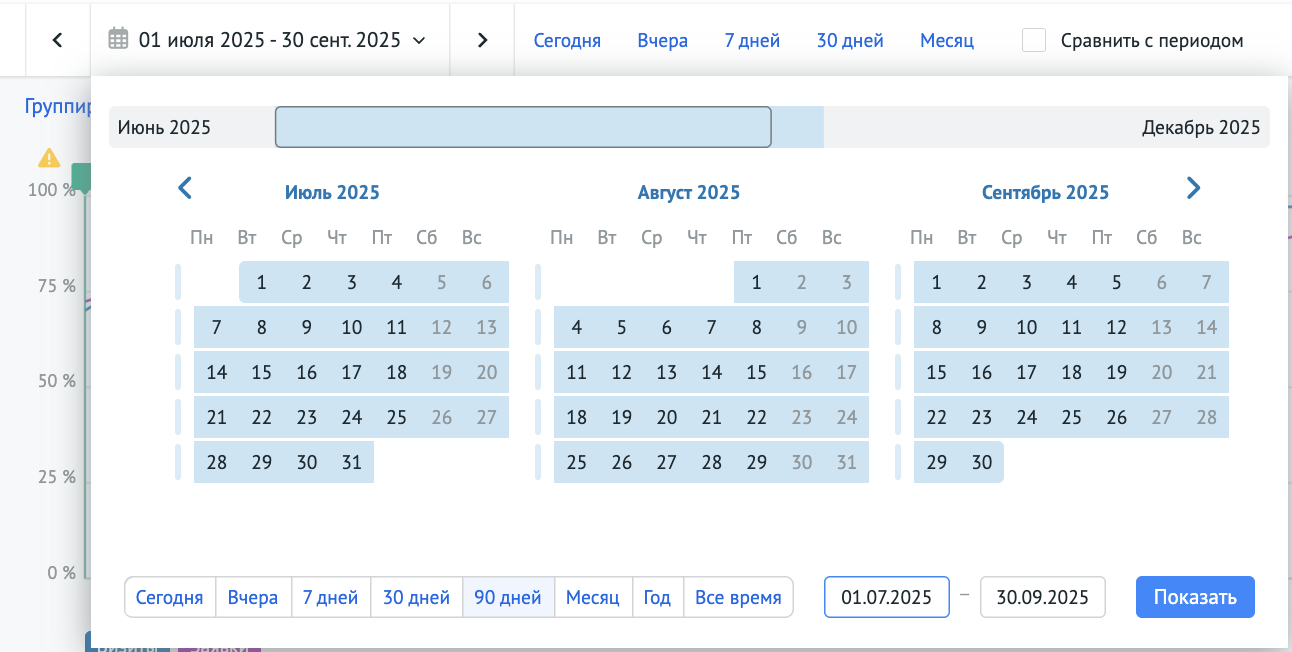The width and height of the screenshot is (1292, 652).
Task: Select the 'Все время' preset
Action: 738,597
